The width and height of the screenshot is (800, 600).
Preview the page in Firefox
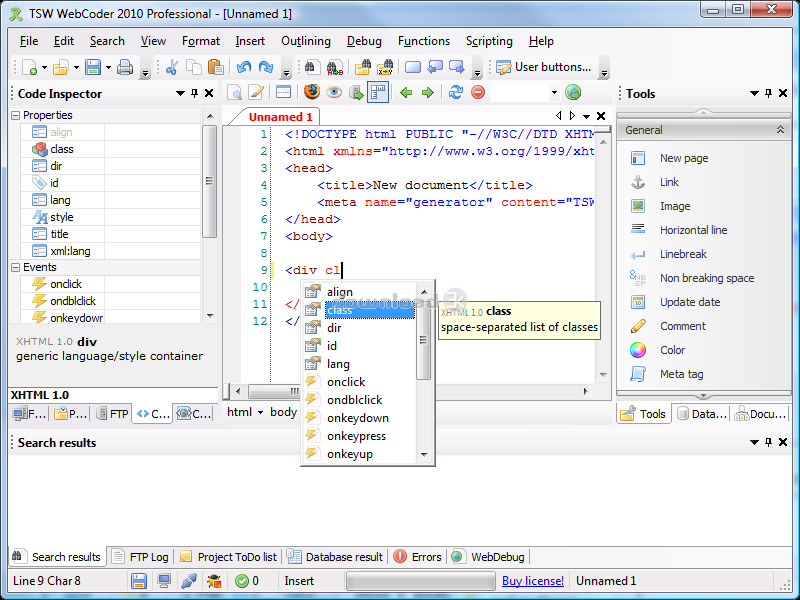(x=312, y=92)
